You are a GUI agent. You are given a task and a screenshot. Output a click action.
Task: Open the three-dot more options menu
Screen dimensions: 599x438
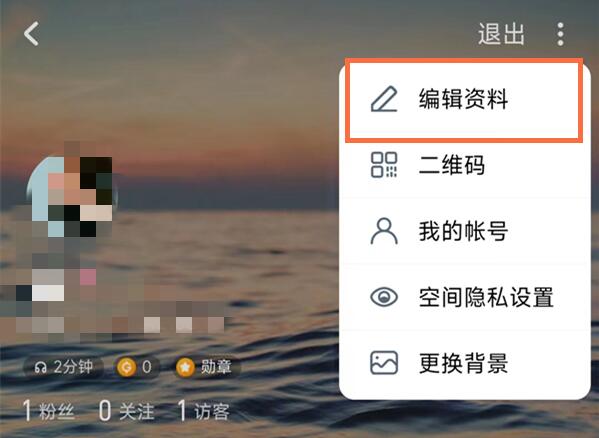[560, 34]
